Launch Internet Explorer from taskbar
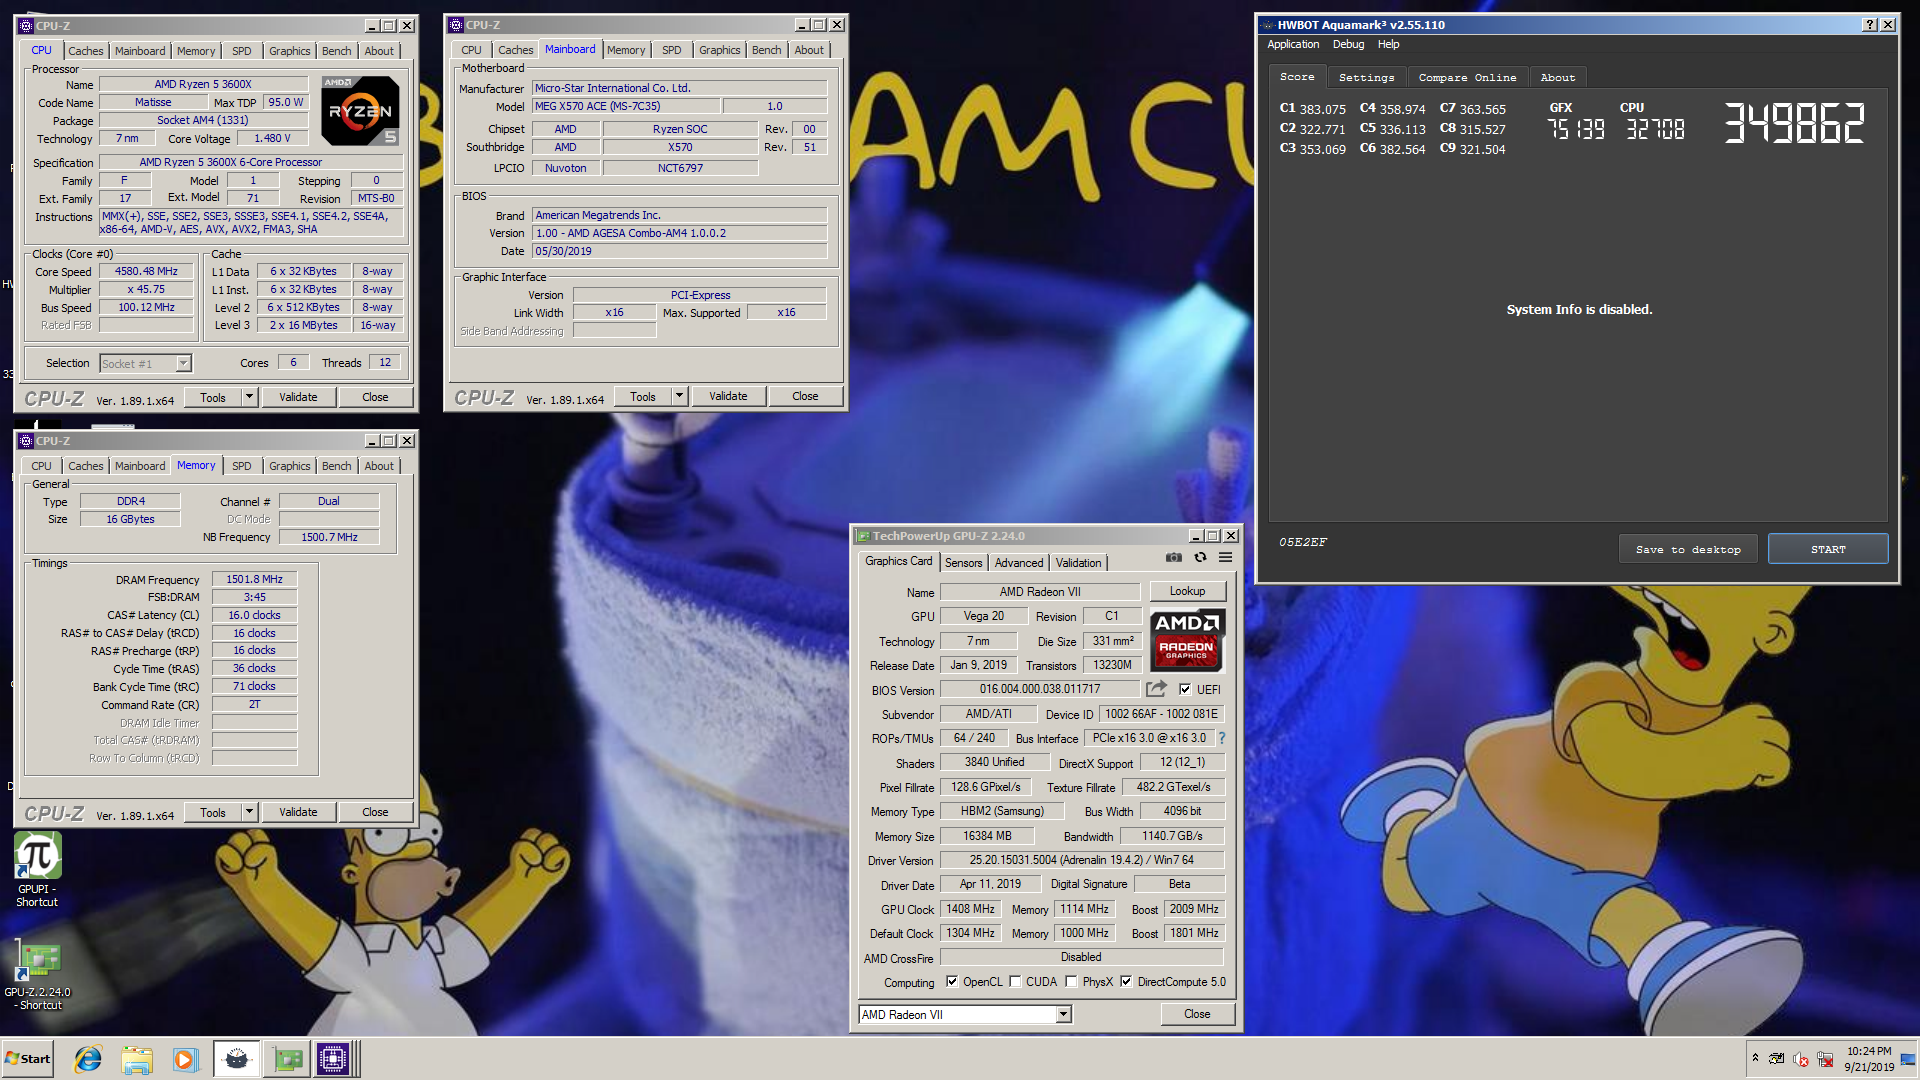Viewport: 1920px width, 1080px height. pos(88,1059)
